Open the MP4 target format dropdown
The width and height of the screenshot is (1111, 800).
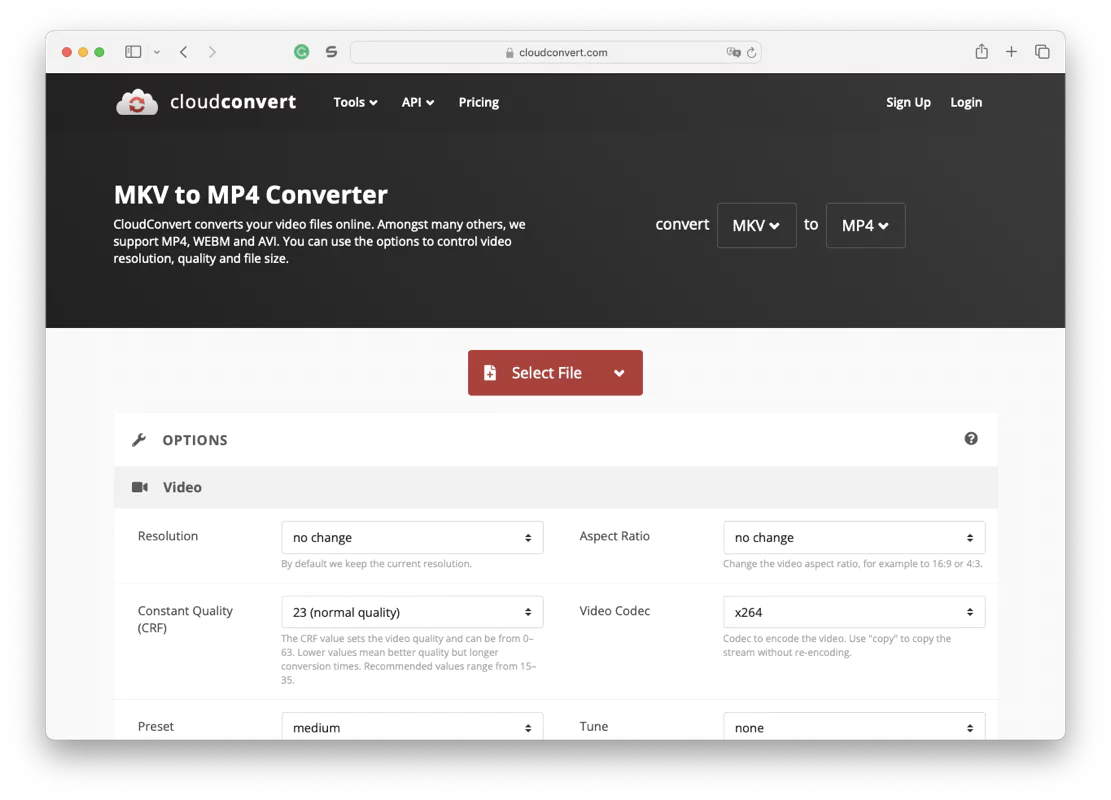(865, 226)
